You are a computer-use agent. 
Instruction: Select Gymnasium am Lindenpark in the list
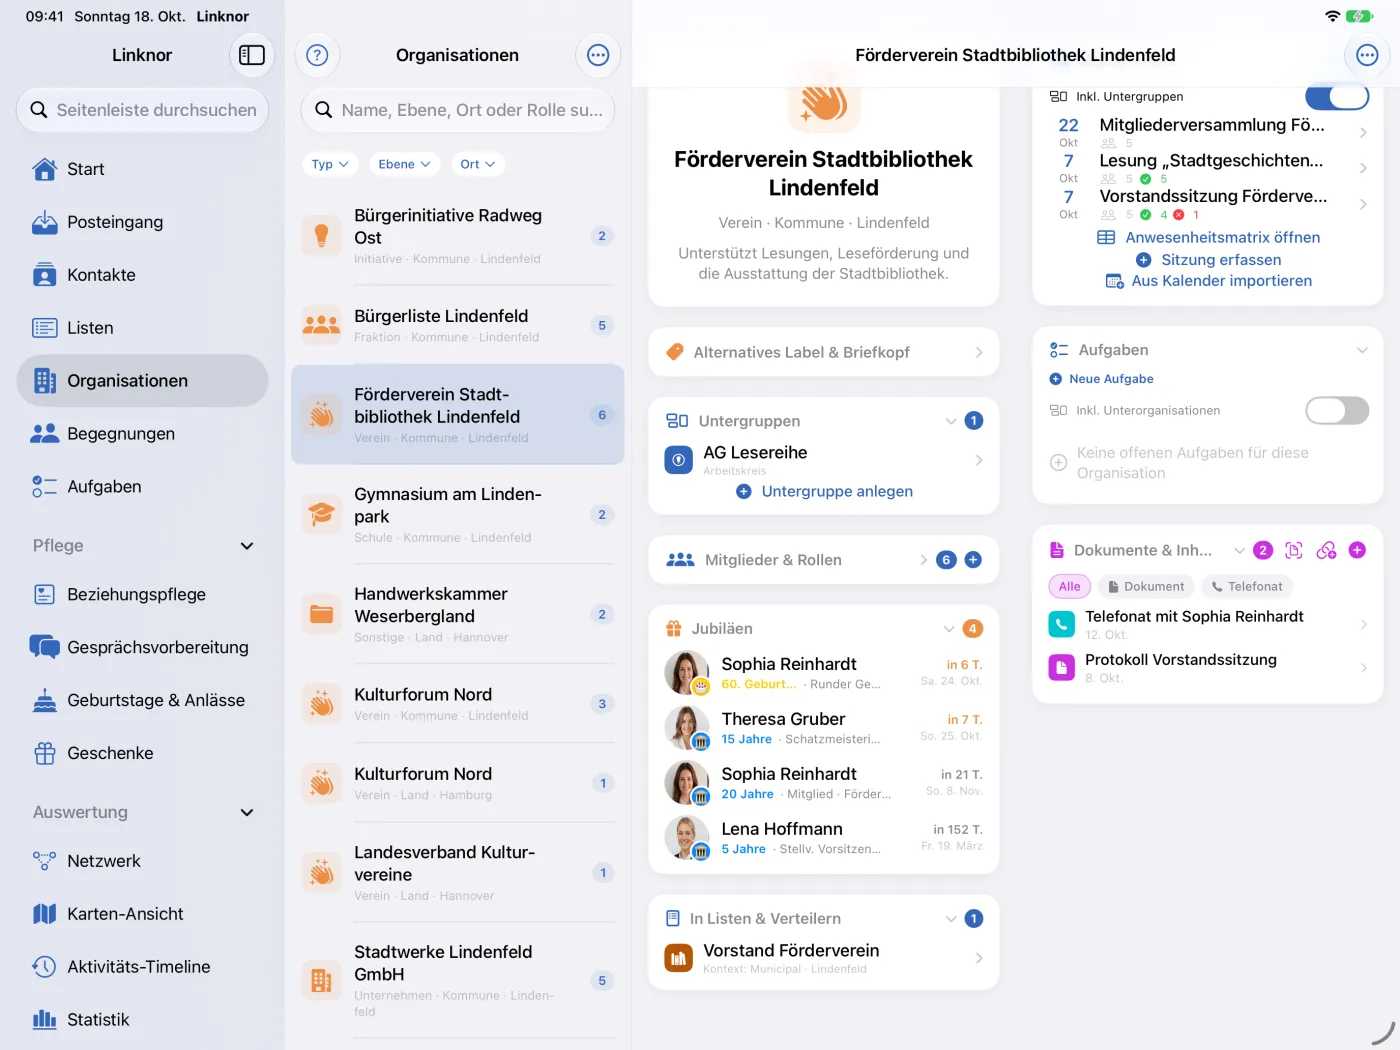click(457, 515)
